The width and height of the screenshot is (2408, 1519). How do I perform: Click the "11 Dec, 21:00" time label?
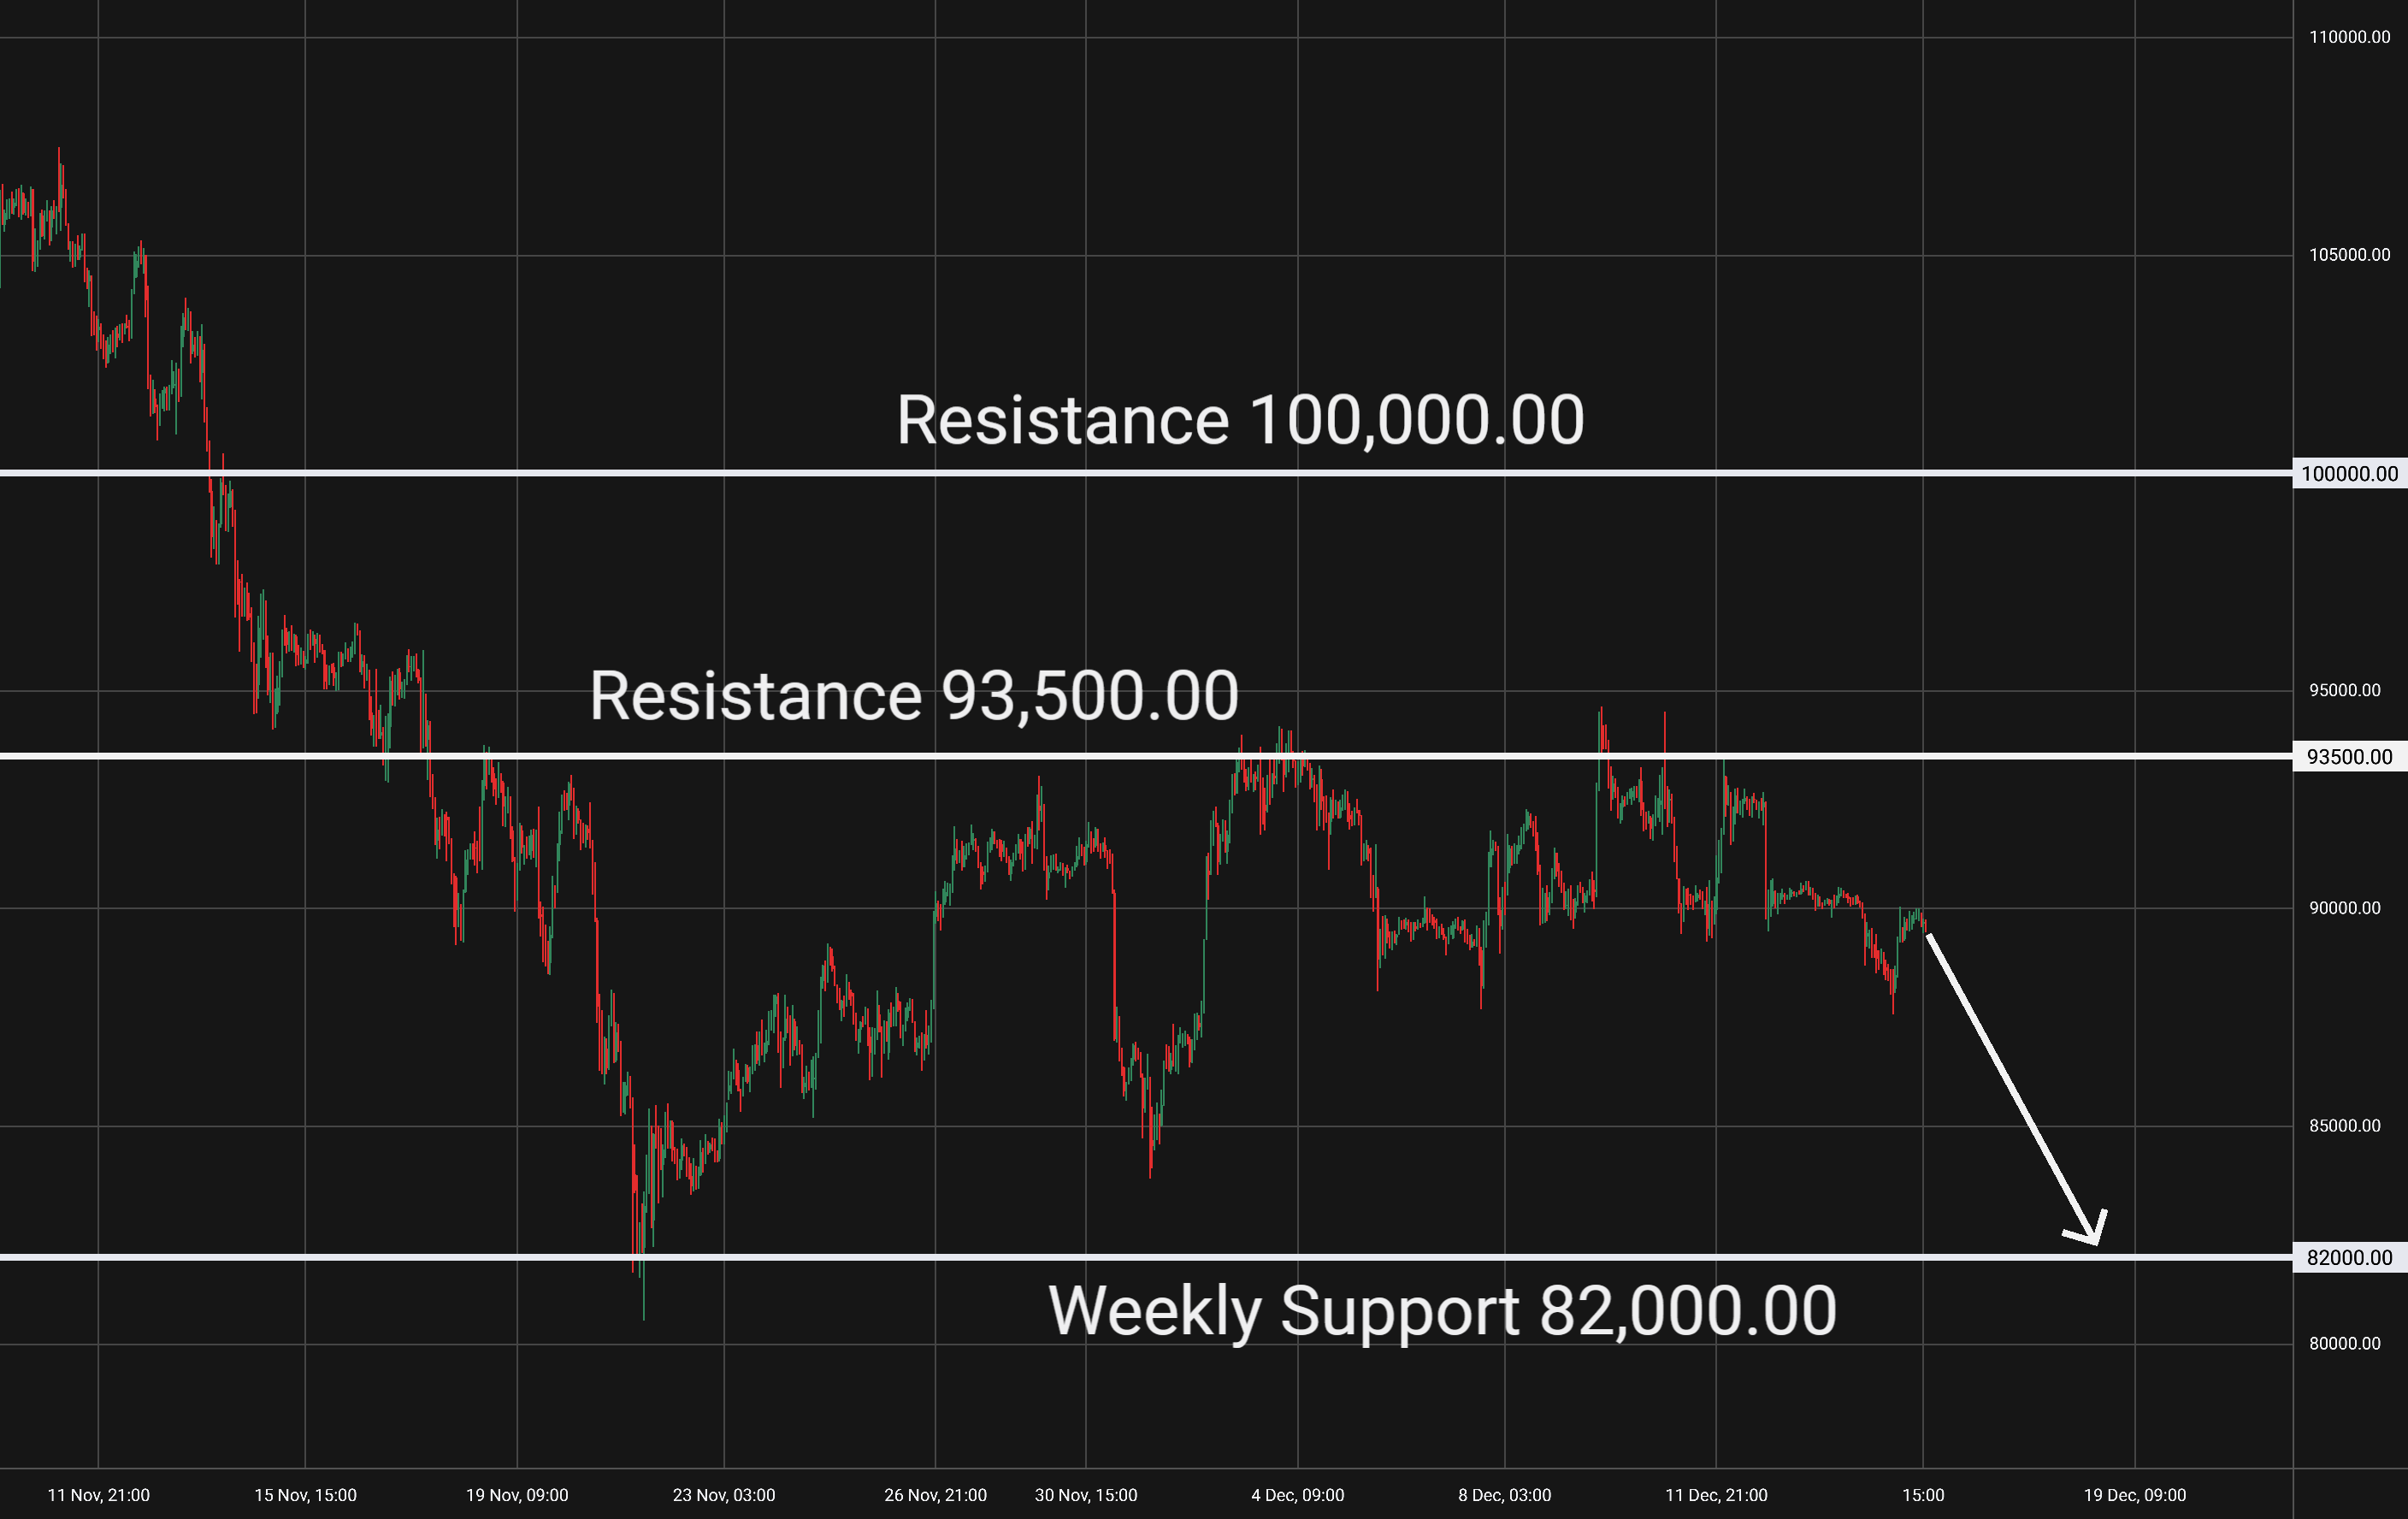1716,1495
